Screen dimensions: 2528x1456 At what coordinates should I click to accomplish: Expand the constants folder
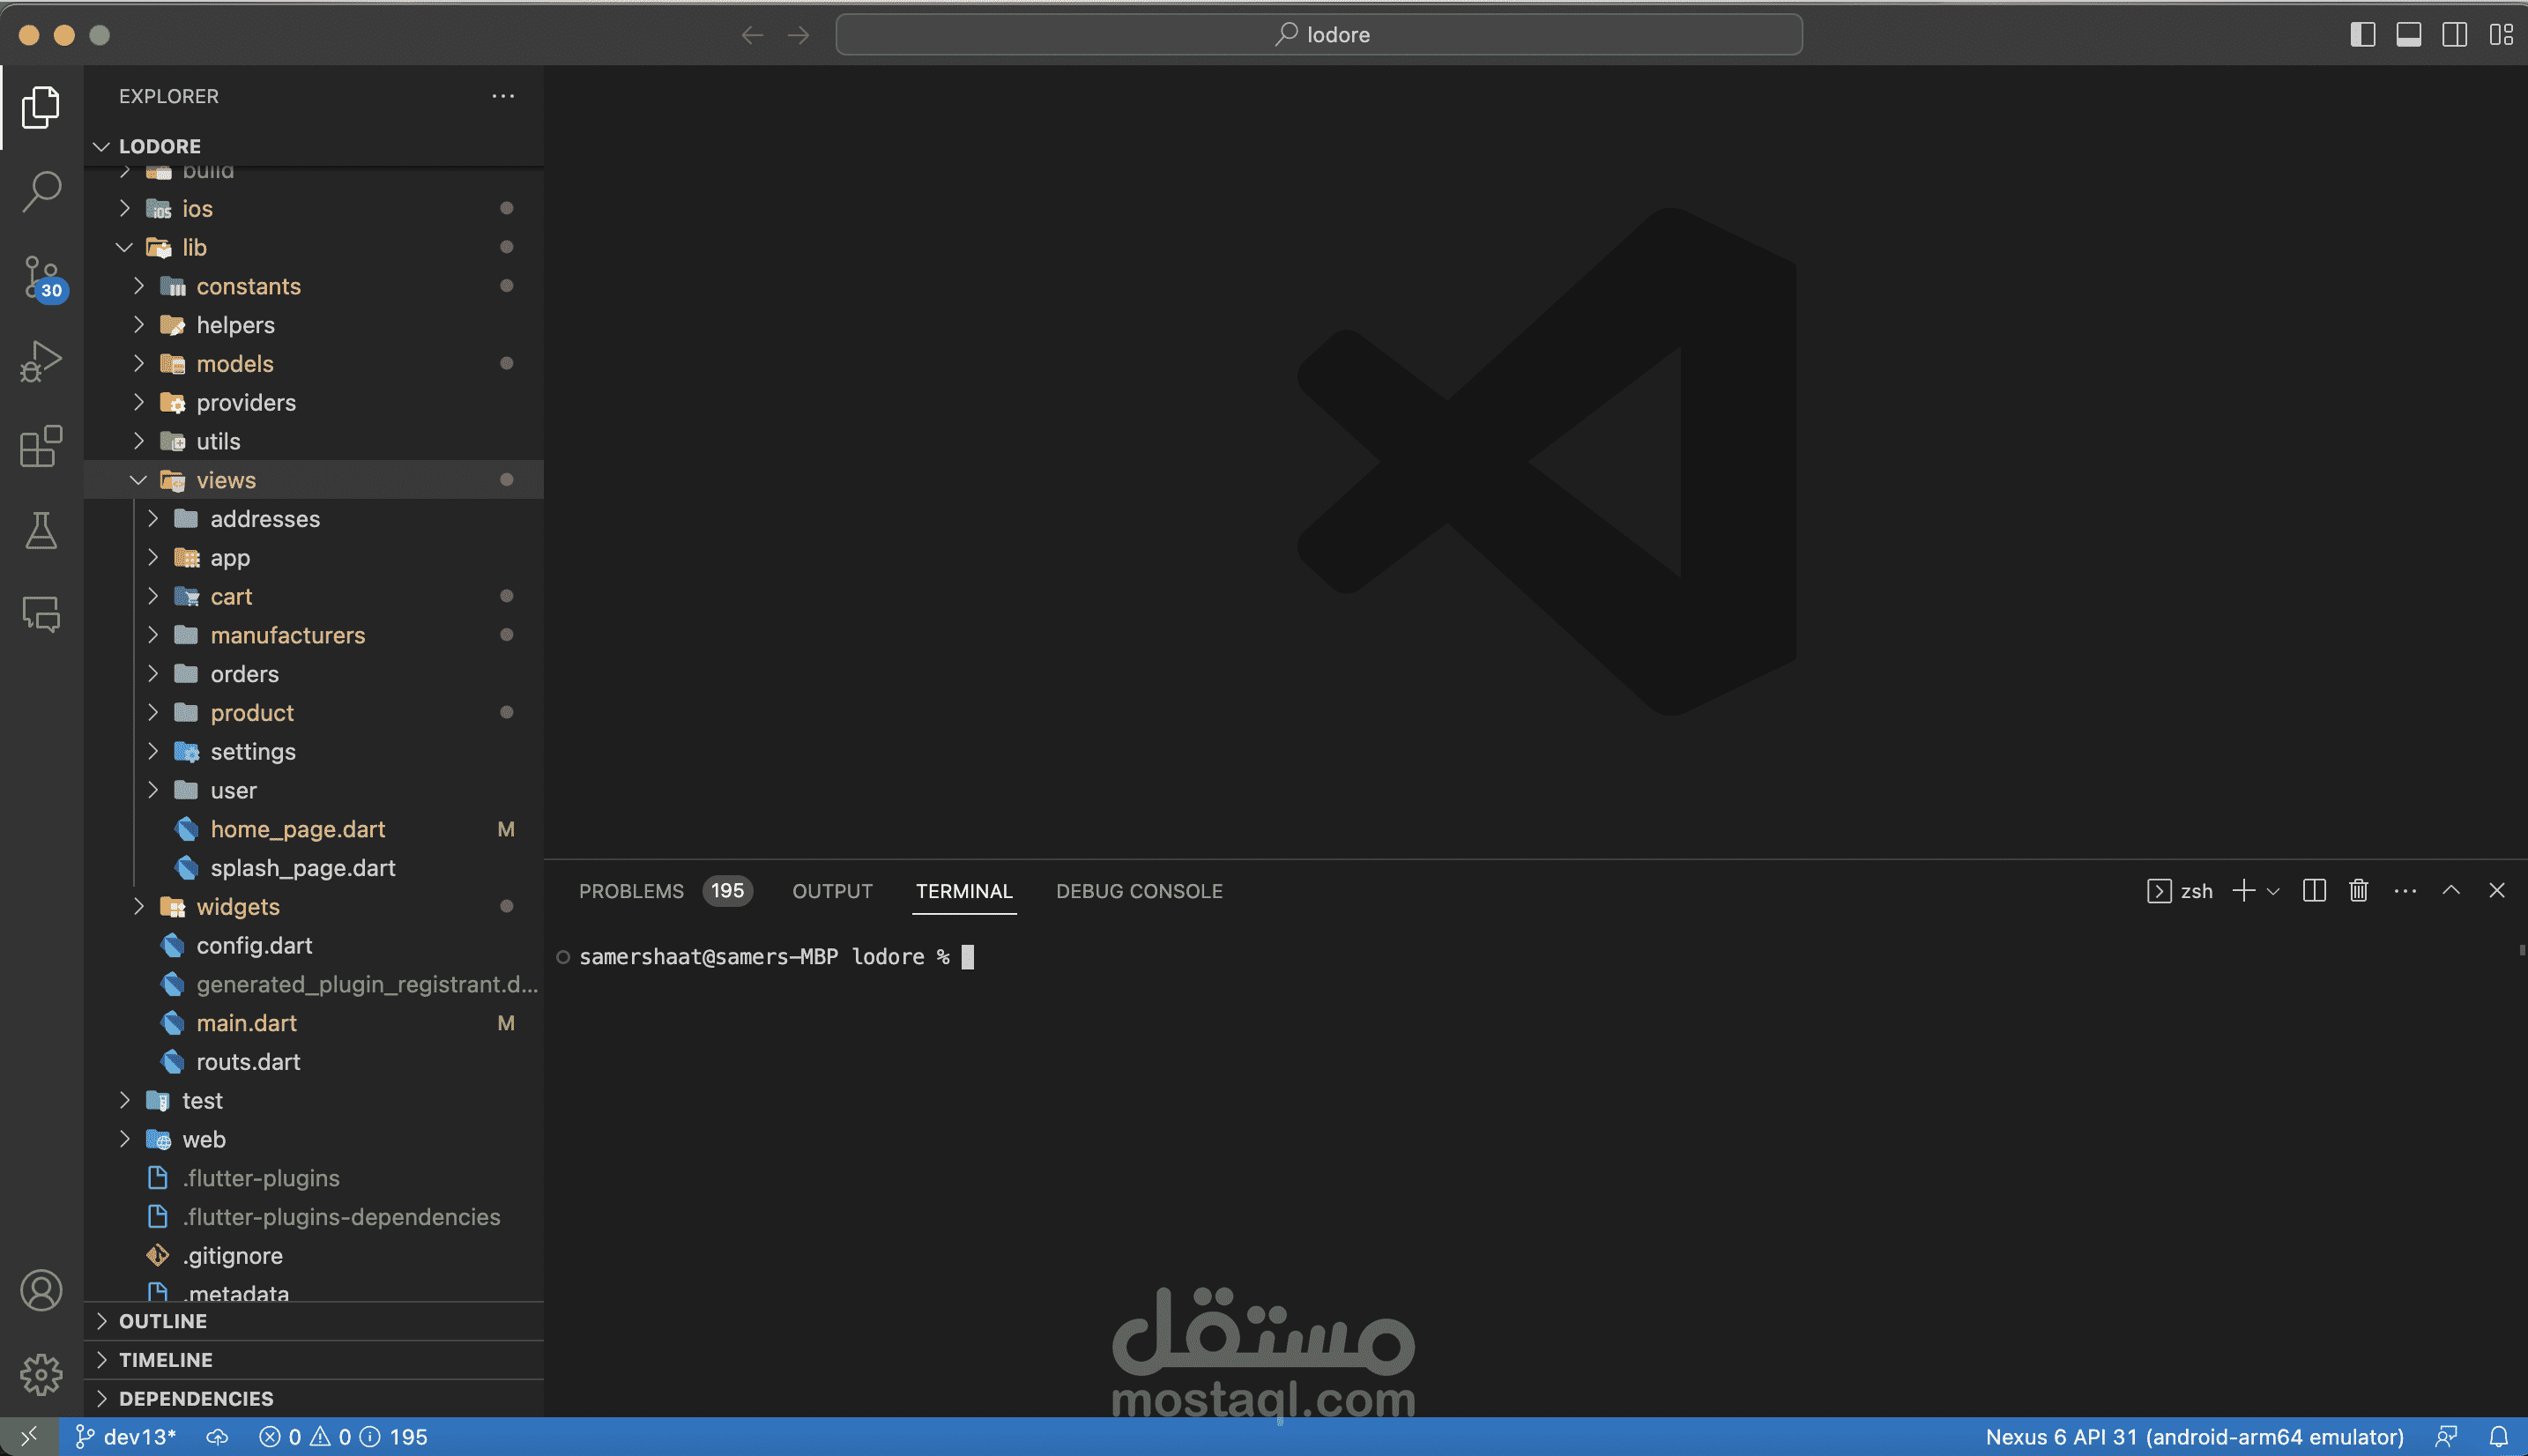pos(315,286)
